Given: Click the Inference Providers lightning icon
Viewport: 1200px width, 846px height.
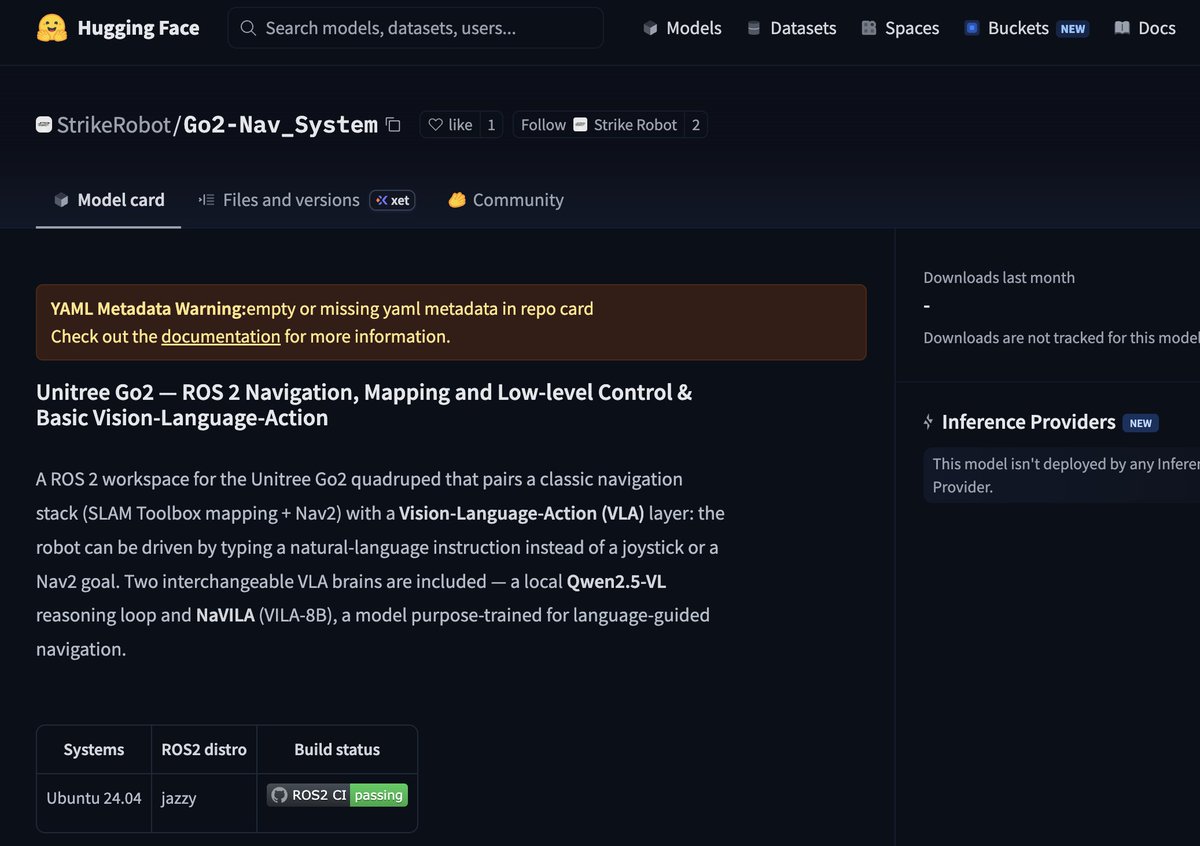Looking at the screenshot, I should [x=929, y=422].
